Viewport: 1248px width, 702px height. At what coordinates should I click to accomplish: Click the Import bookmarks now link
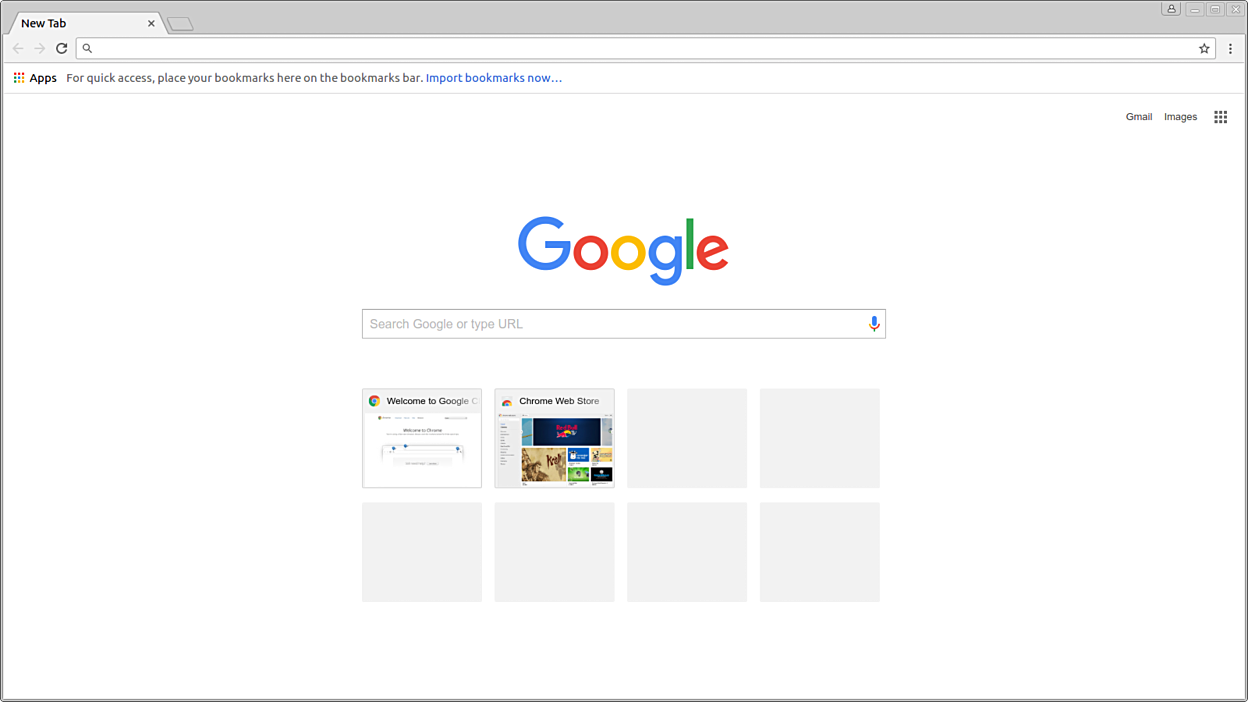[x=493, y=78]
